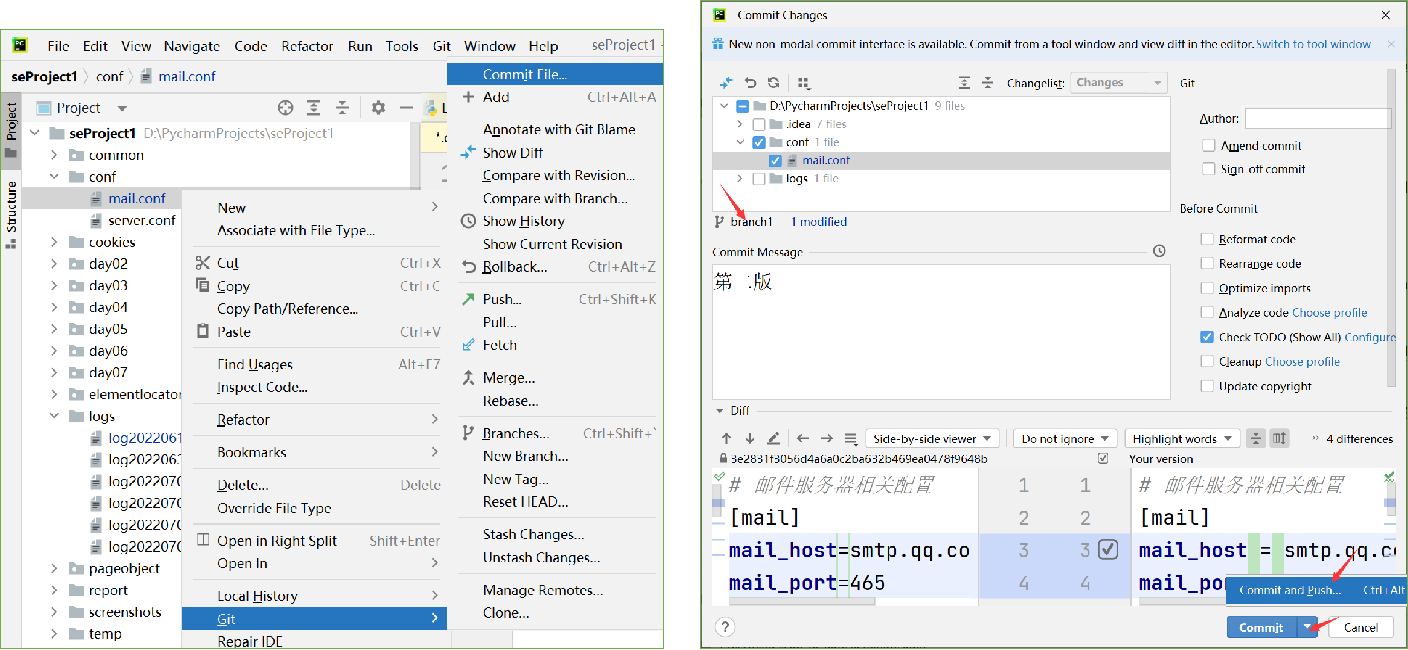1408x650 pixels.
Task: Check the .idea folder checkbox
Action: click(x=759, y=125)
